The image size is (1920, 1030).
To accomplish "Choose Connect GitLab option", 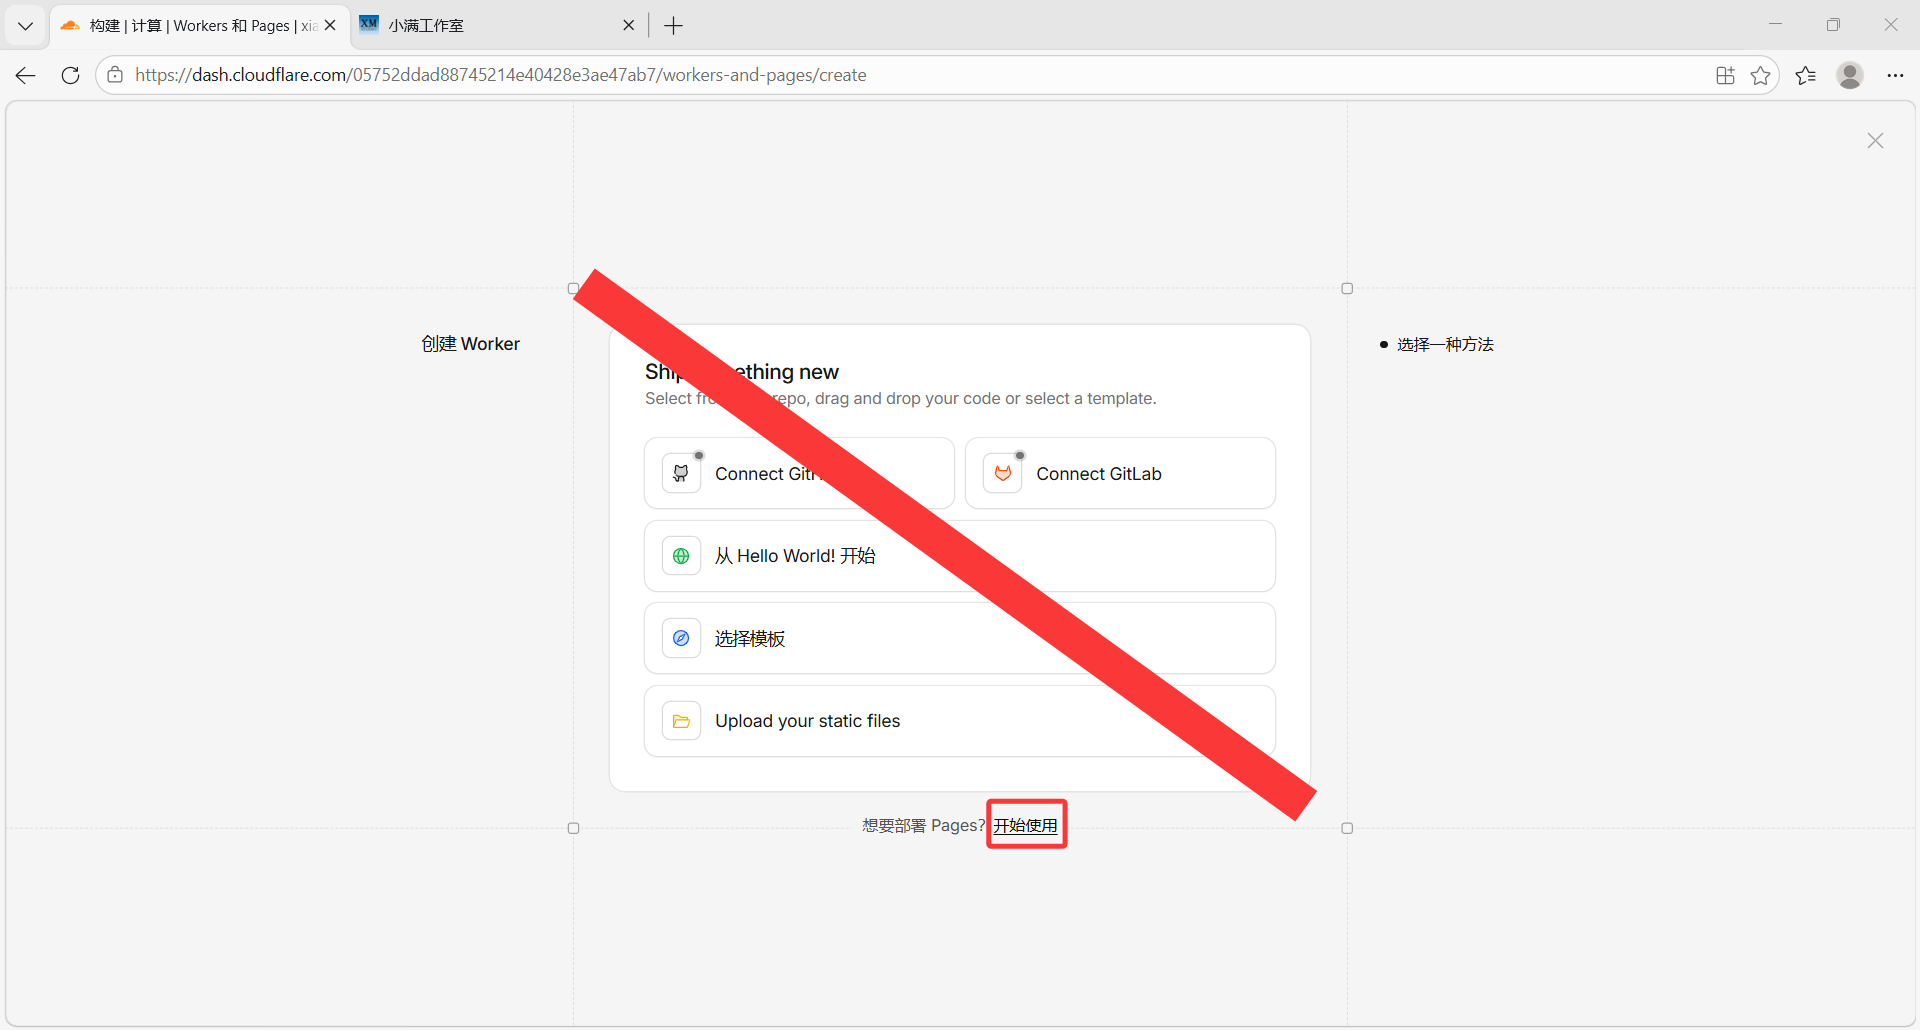I will [x=1120, y=474].
